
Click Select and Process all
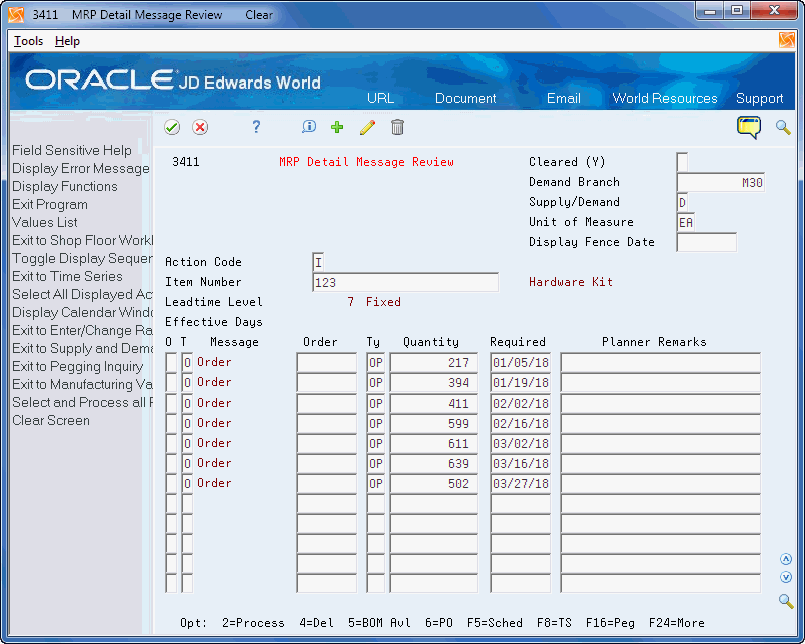pos(82,402)
